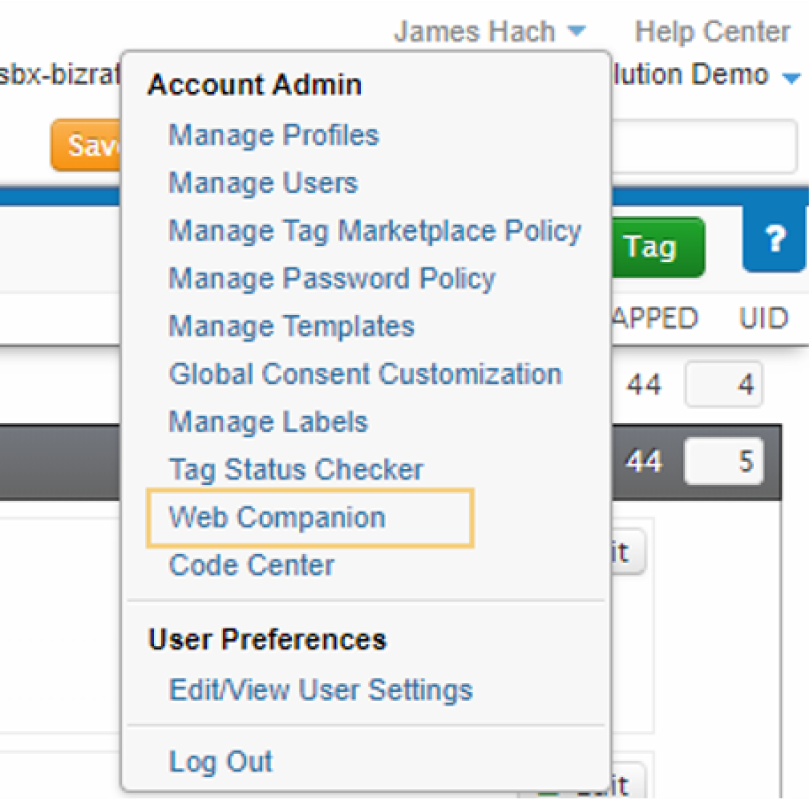Log Out of the account
Screen dimensions: 811x800
[221, 761]
